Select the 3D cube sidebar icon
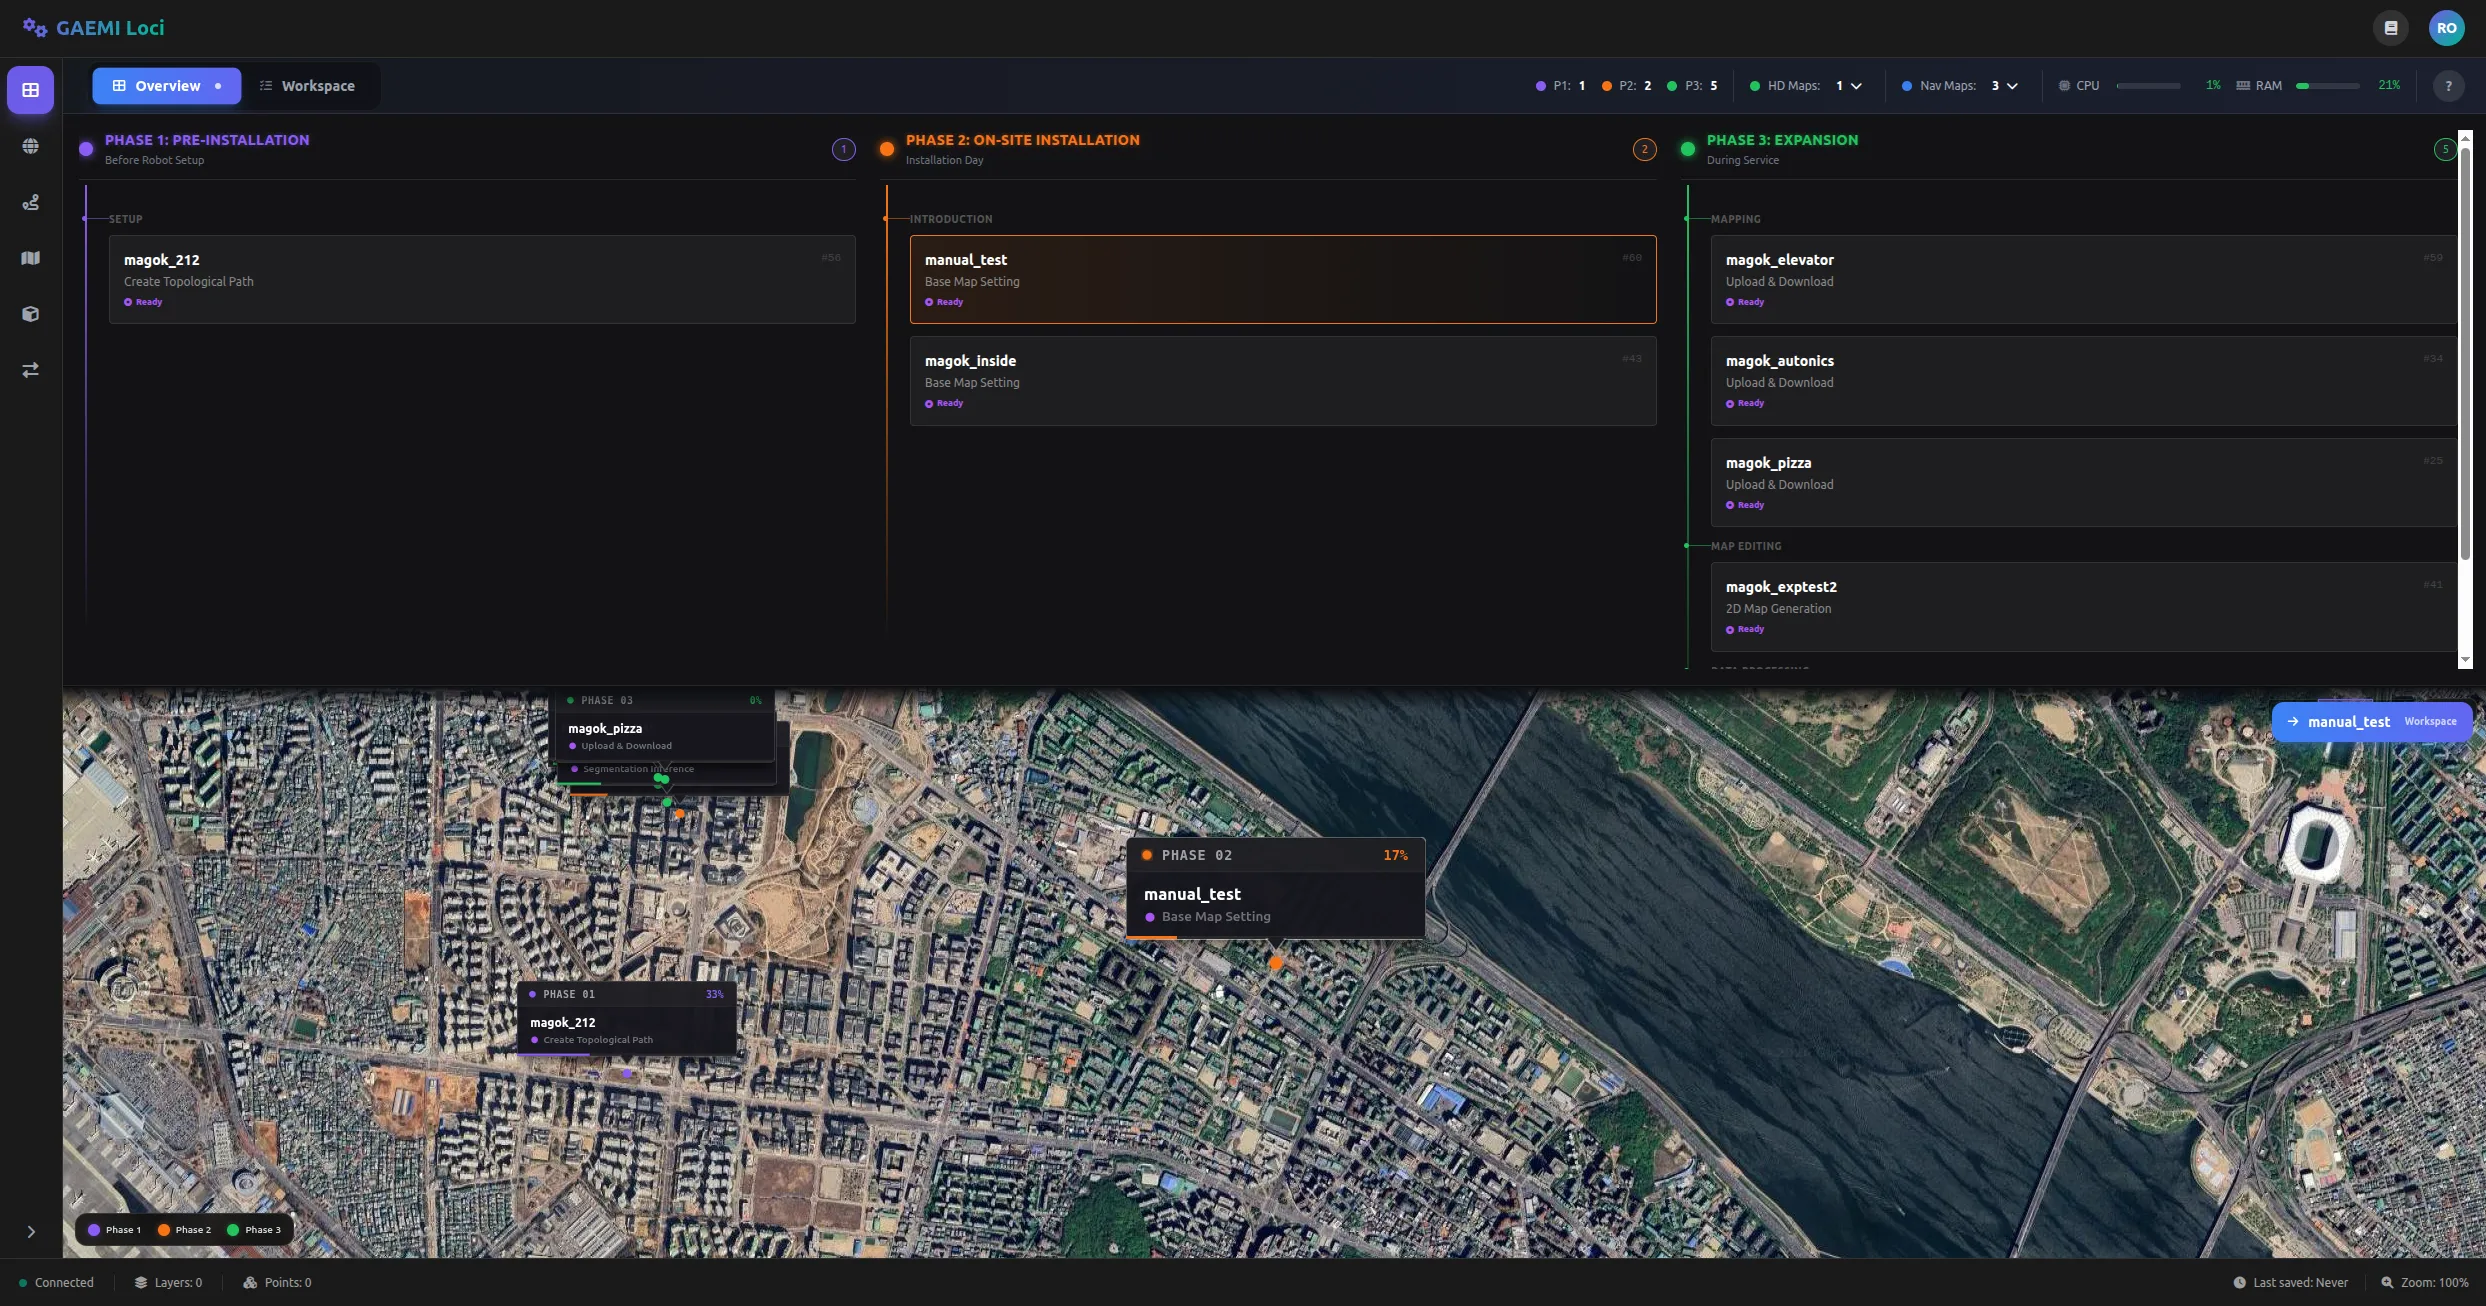Viewport: 2486px width, 1306px height. tap(30, 314)
